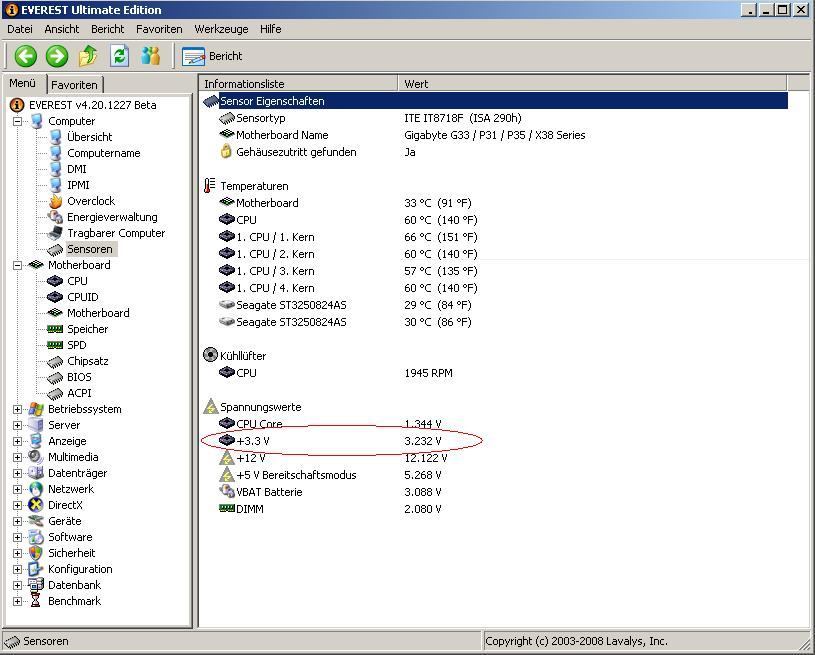Click the Betriebssystem Windows flag icon
This screenshot has height=655, width=815.
(36, 409)
